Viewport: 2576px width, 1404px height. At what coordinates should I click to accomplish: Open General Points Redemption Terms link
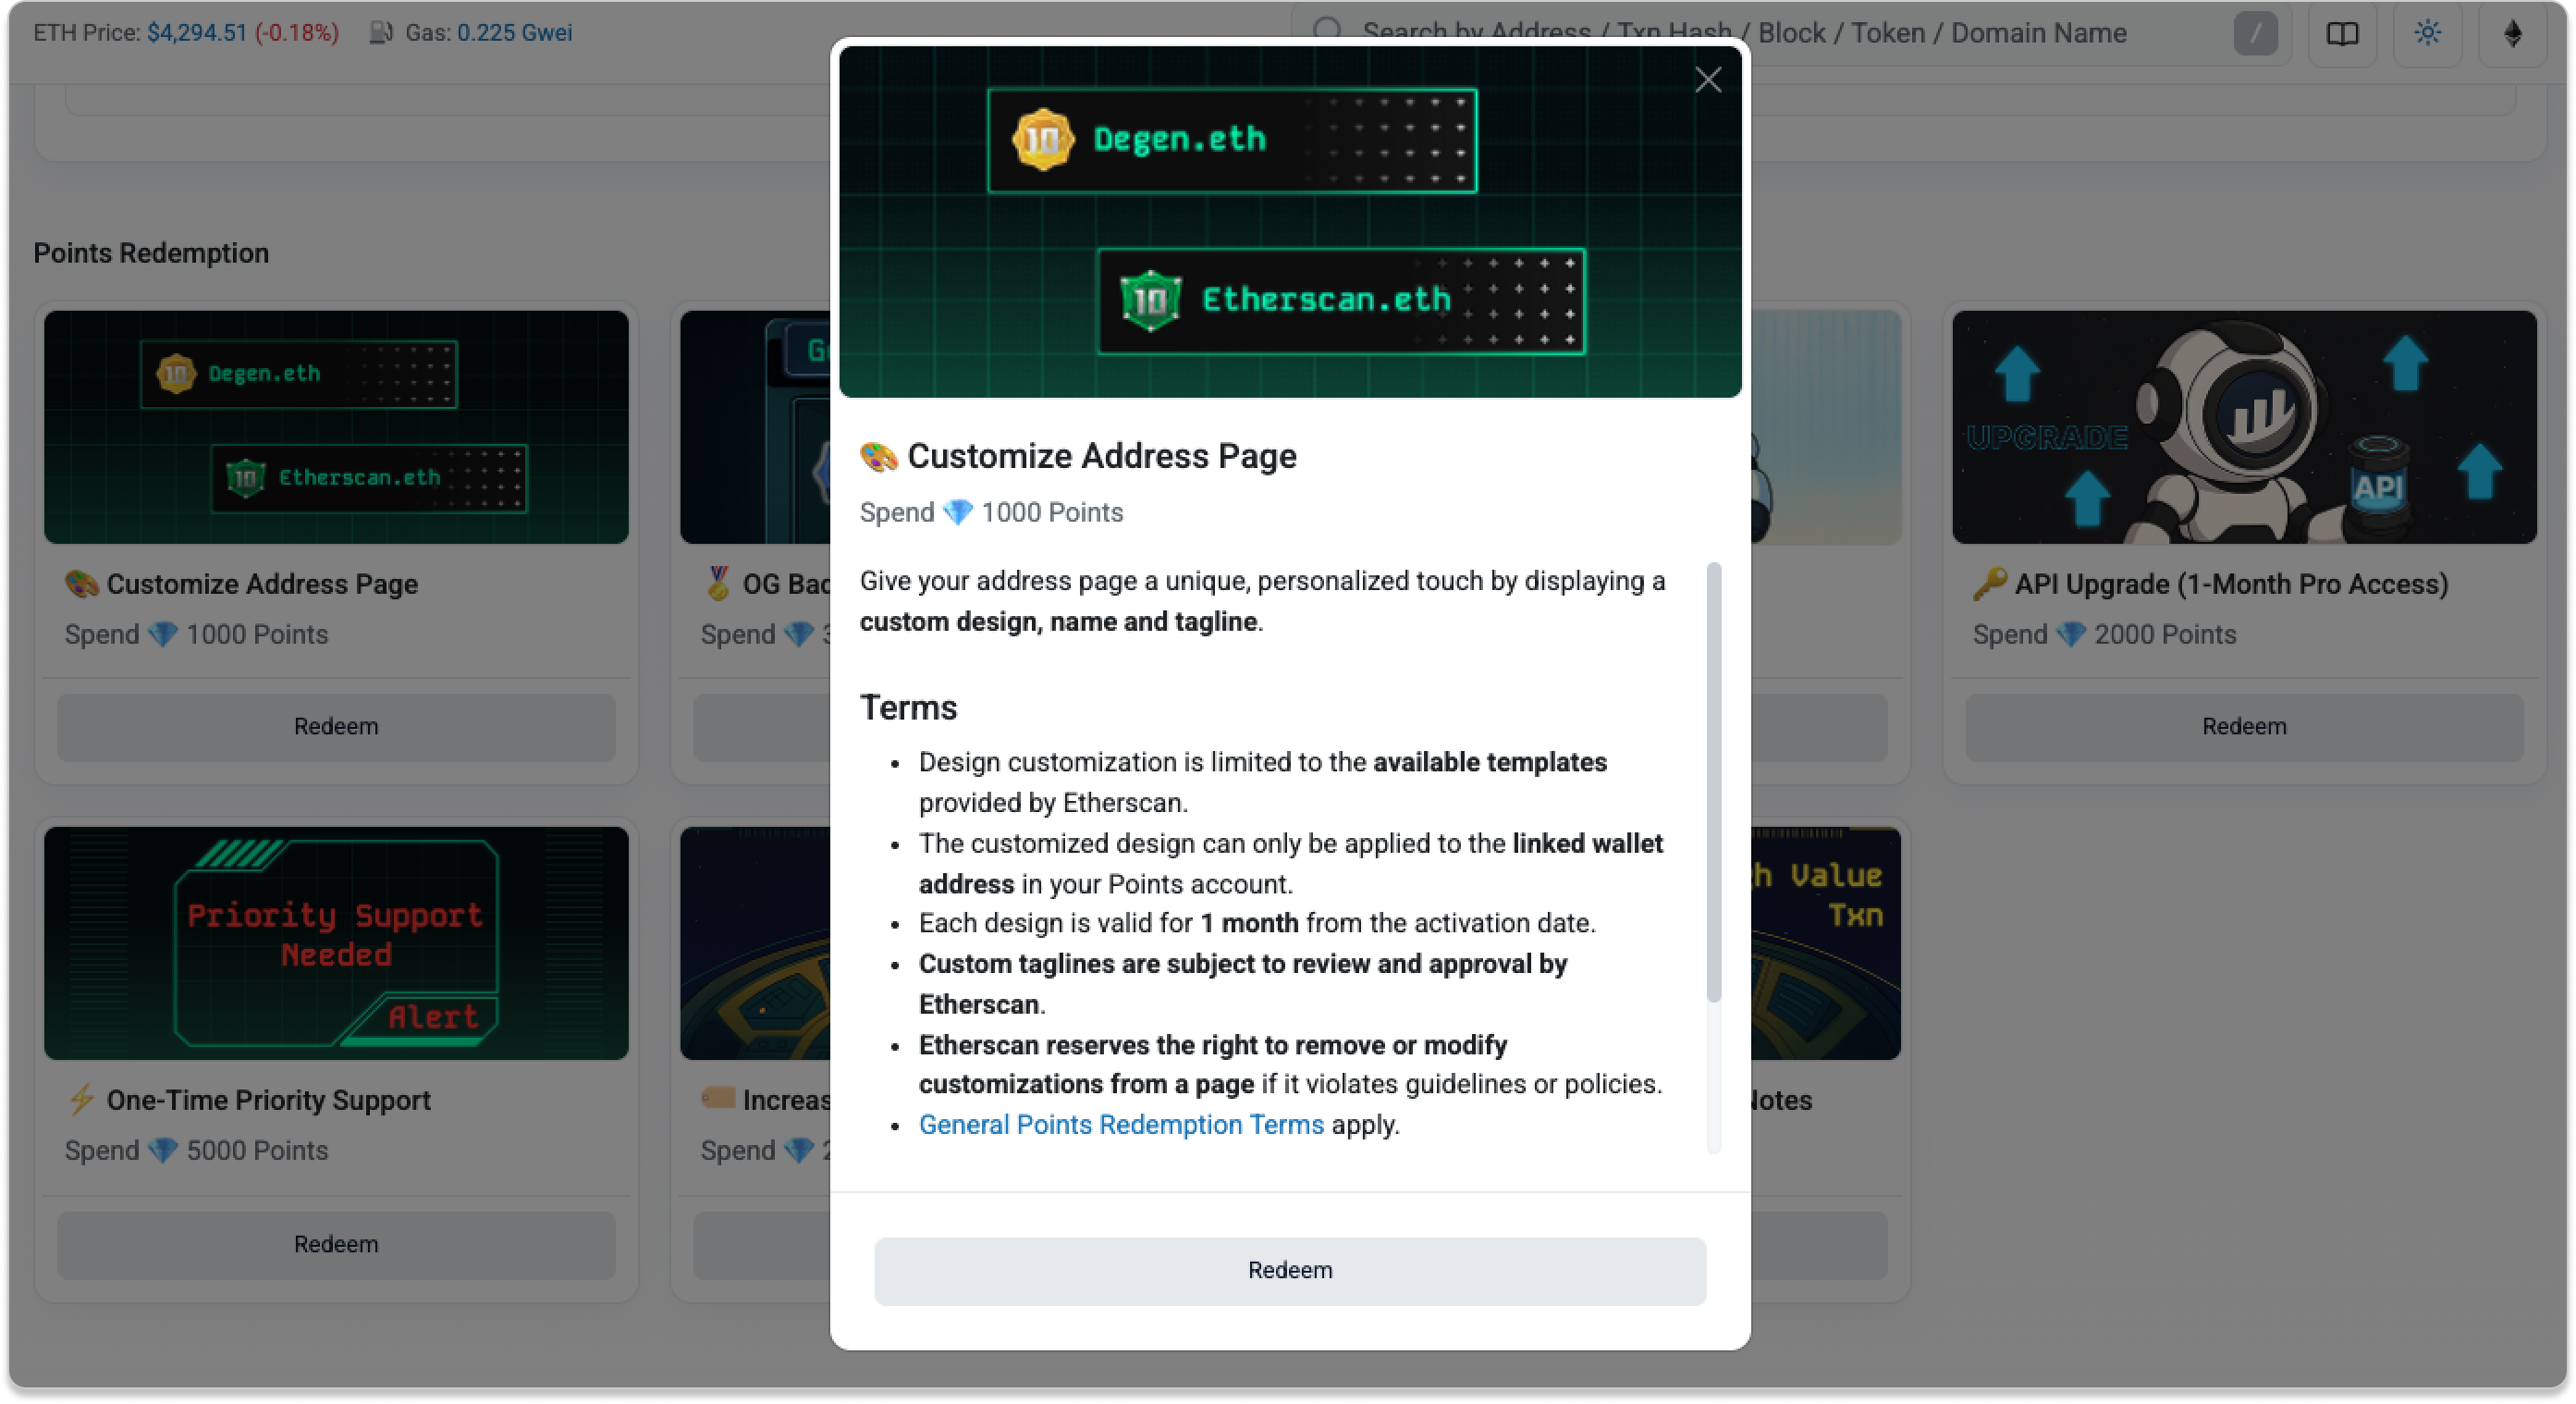[1120, 1125]
